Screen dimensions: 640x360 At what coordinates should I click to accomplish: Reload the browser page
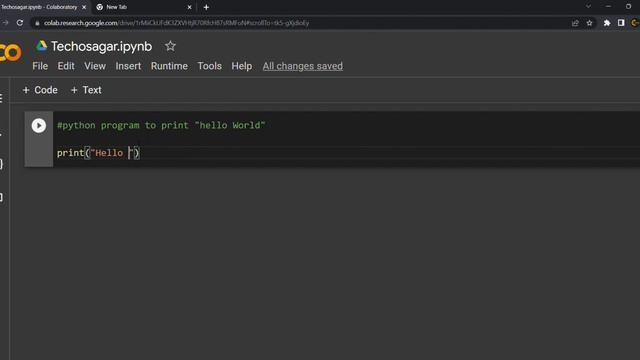20,23
